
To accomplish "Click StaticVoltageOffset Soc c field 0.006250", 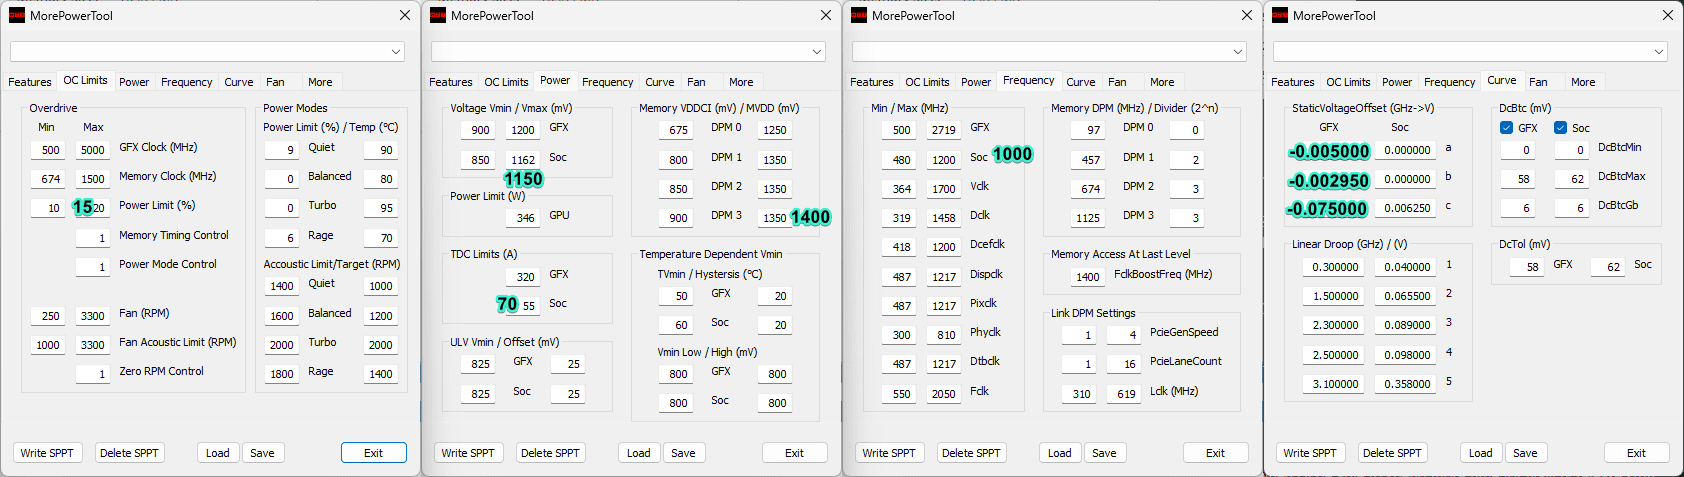I will coord(1406,208).
